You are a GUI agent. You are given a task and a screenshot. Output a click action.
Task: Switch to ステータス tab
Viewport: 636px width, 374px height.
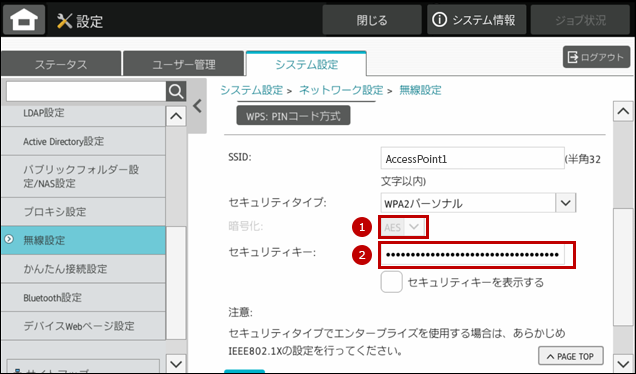pyautogui.click(x=61, y=64)
